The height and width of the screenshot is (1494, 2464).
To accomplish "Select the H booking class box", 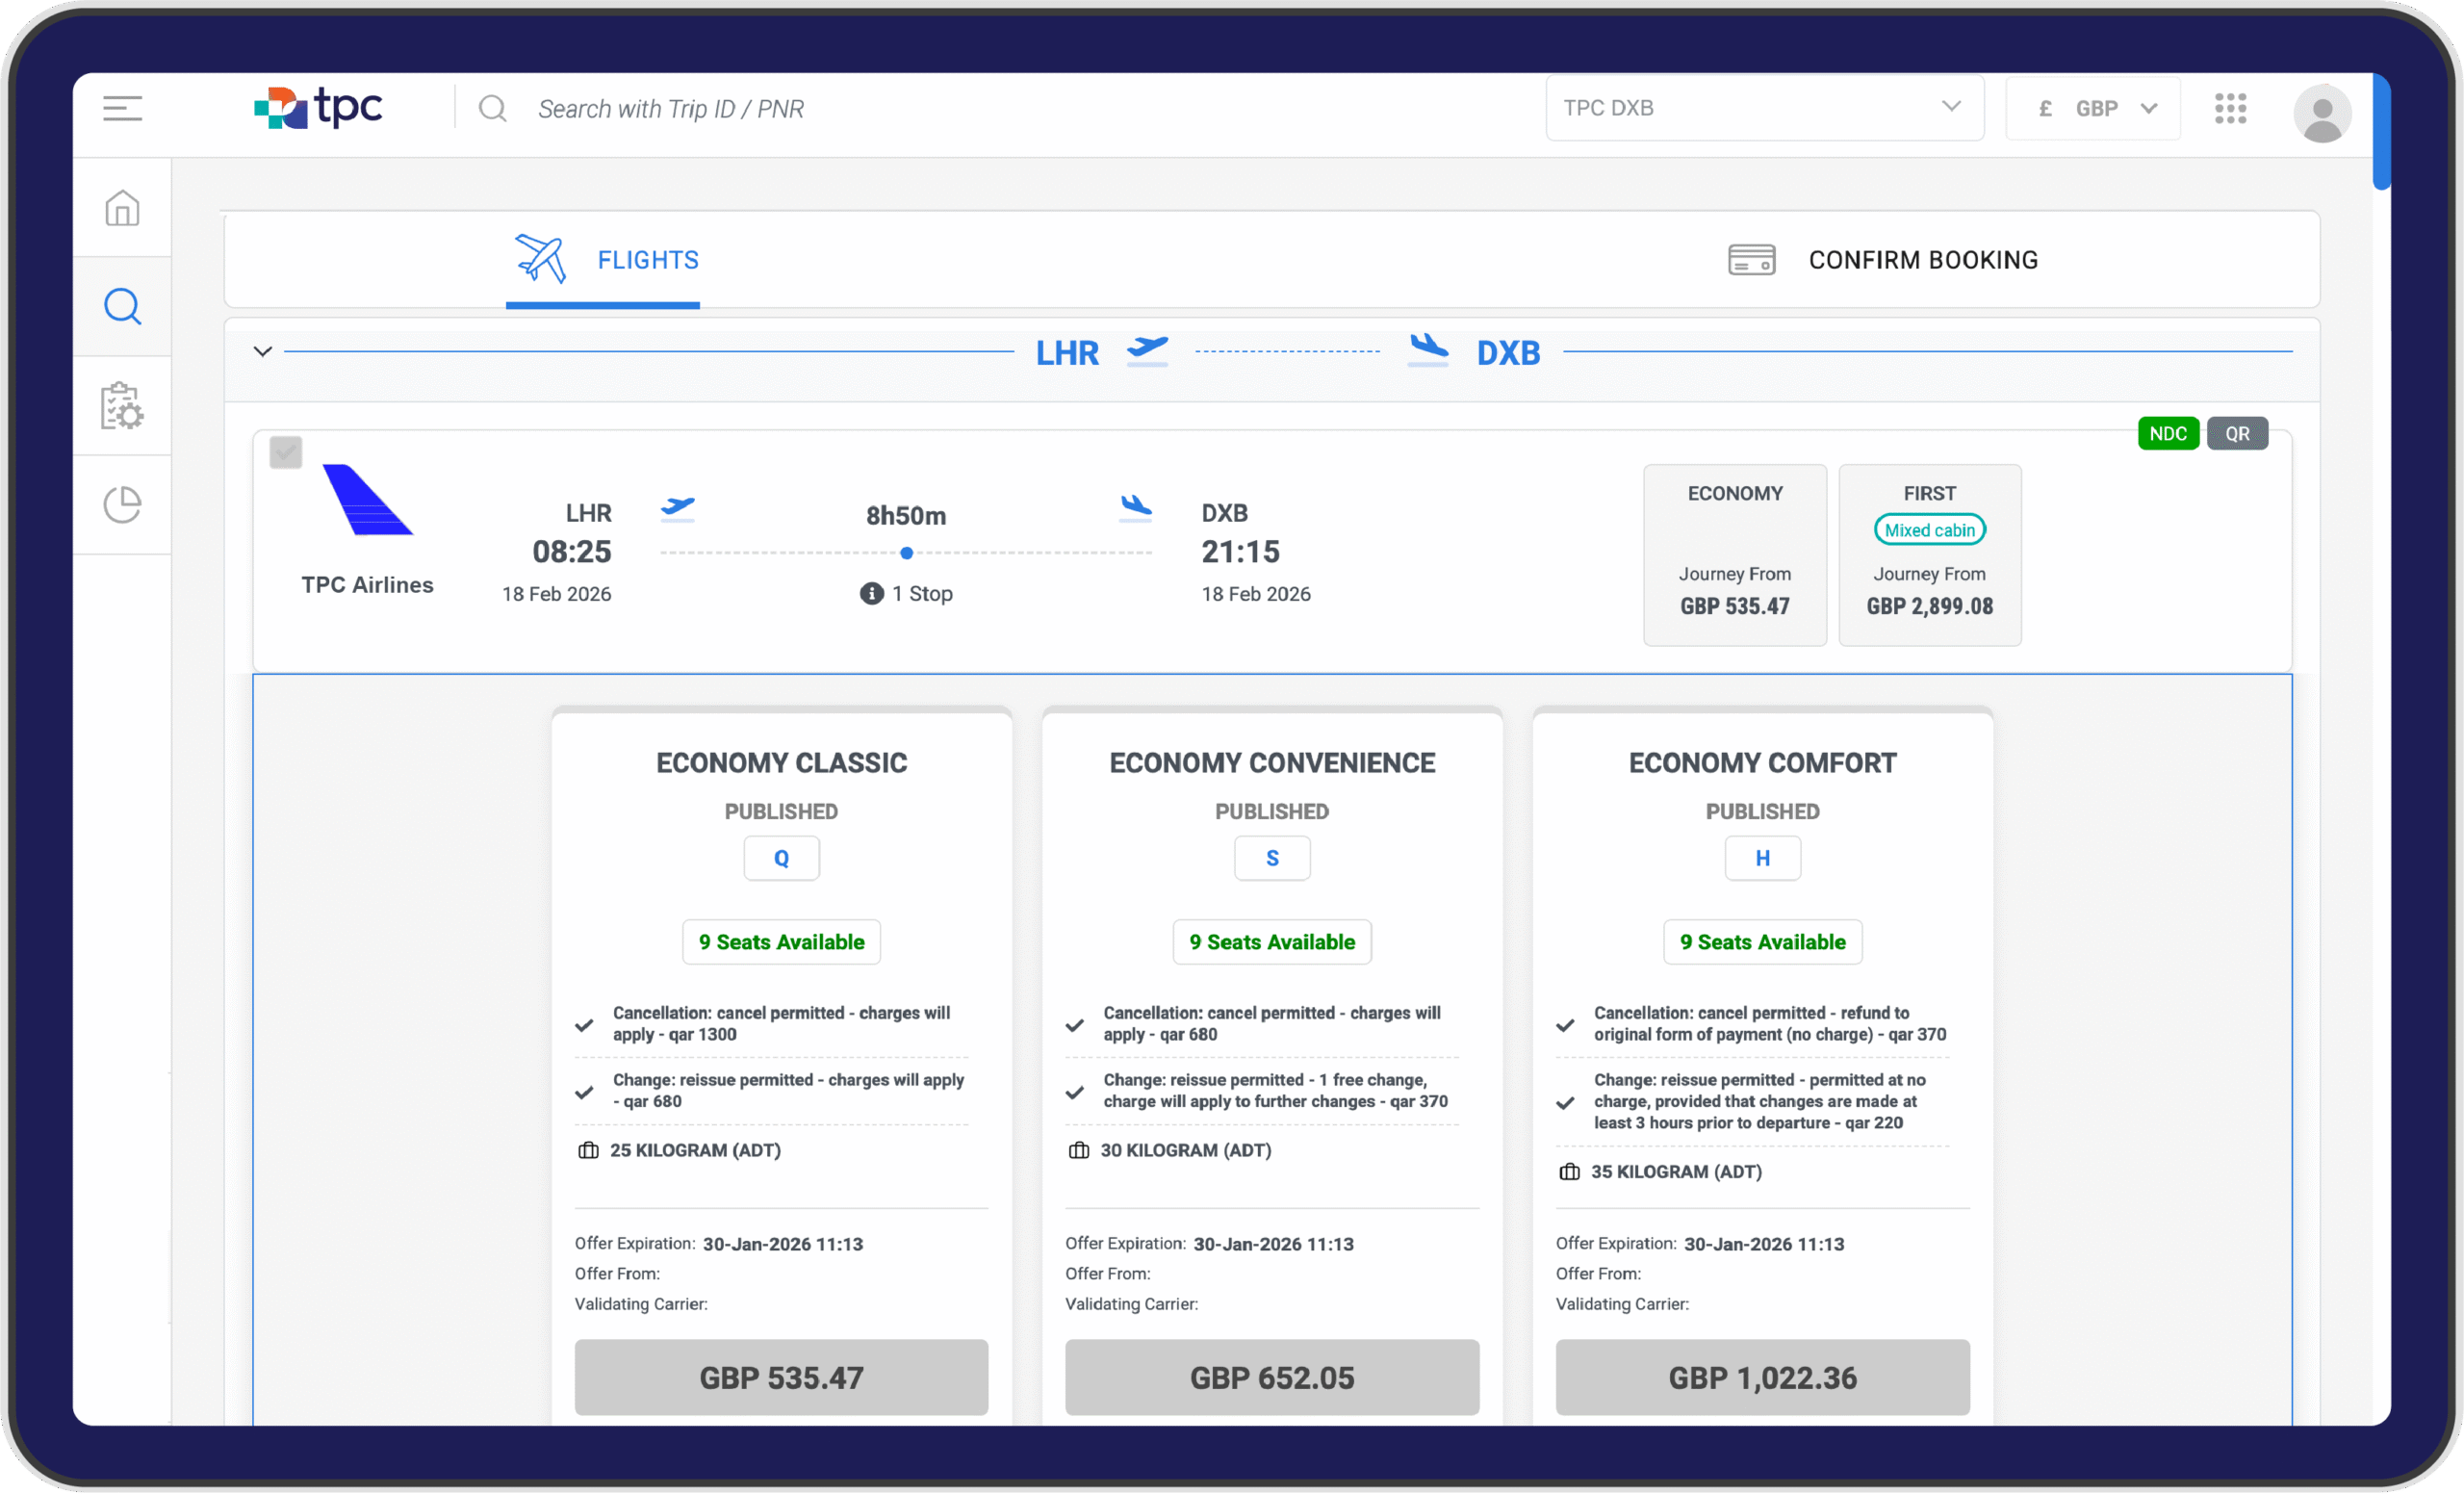I will pyautogui.click(x=1762, y=858).
